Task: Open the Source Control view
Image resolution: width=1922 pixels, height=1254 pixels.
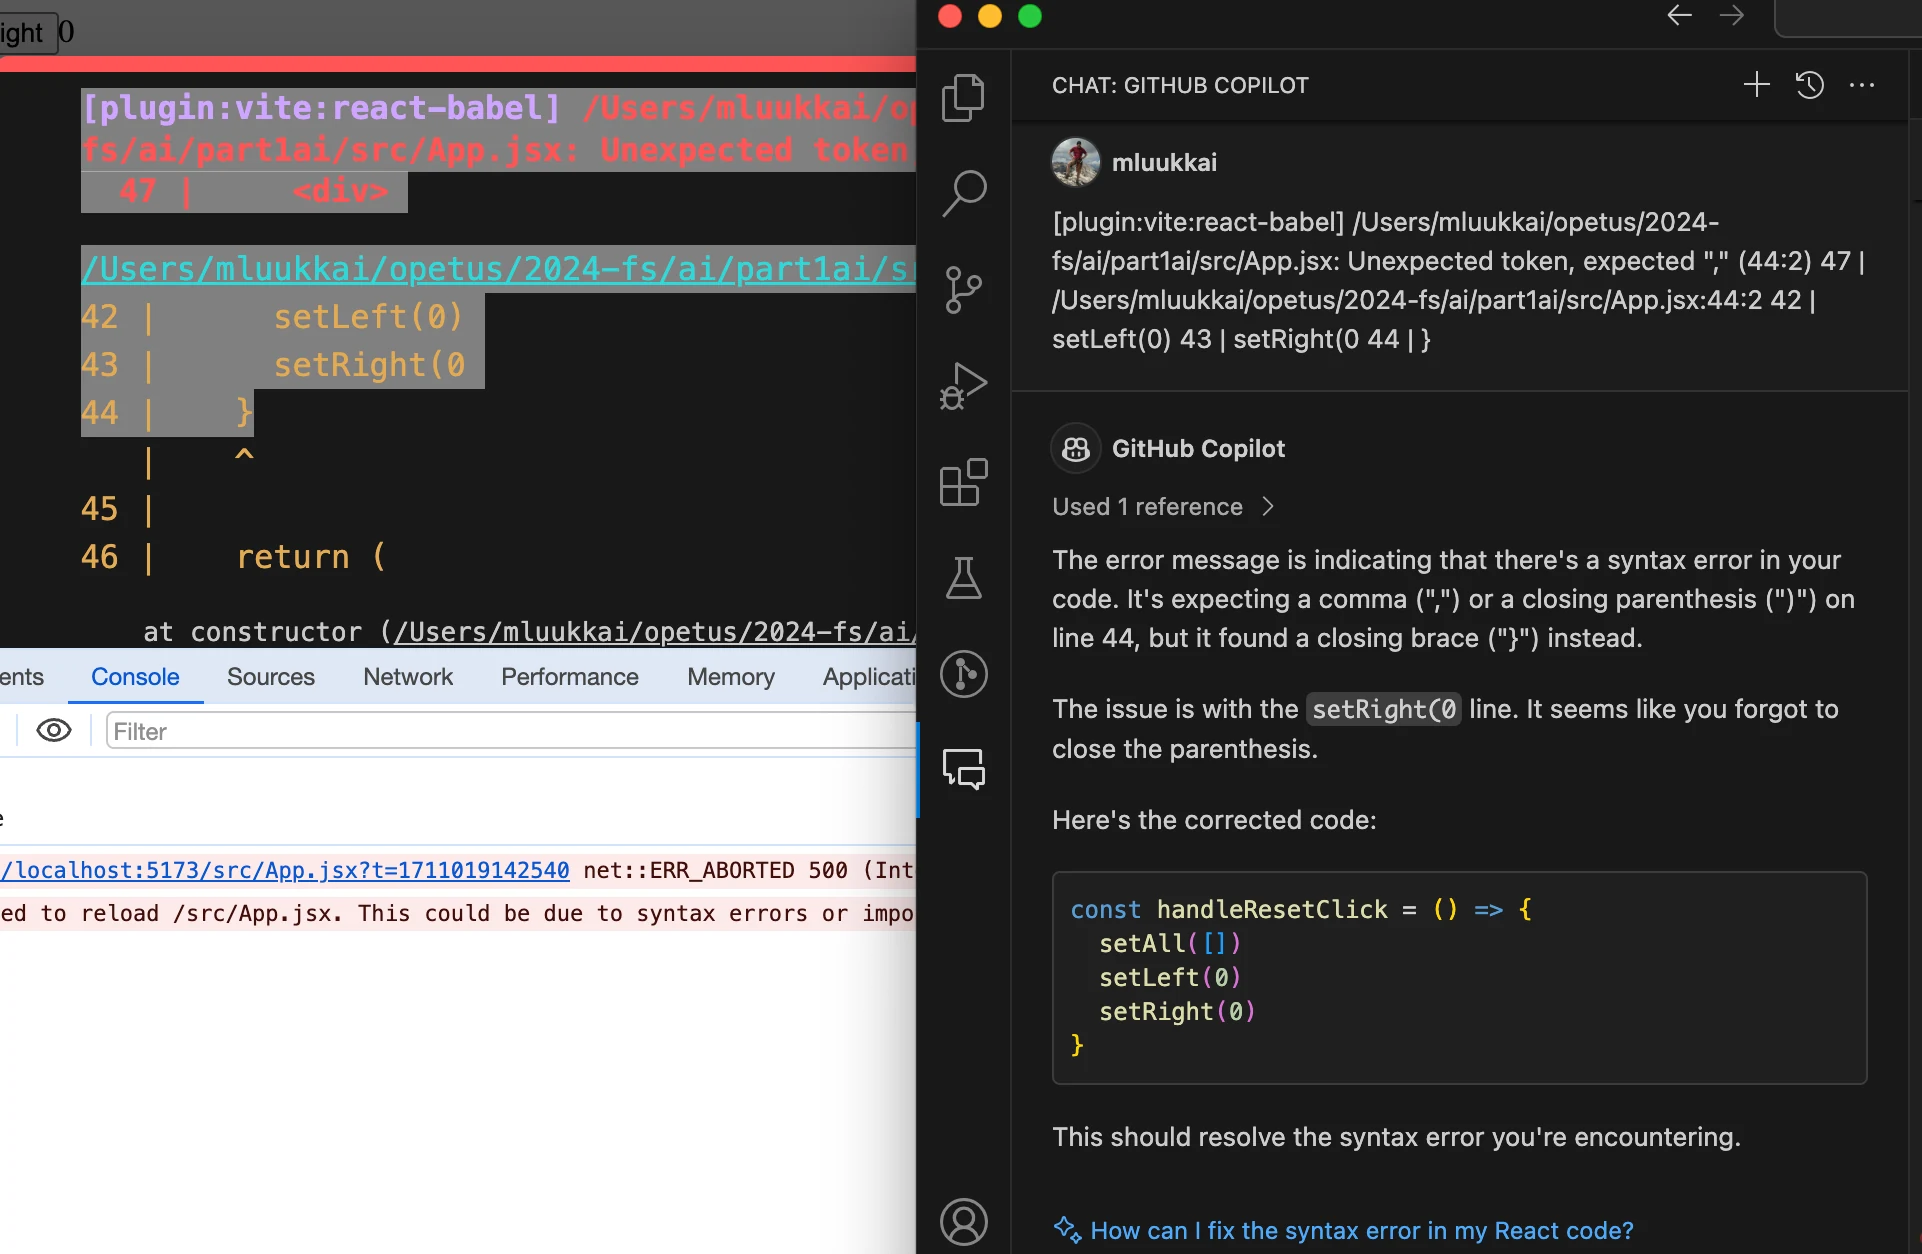Action: (x=963, y=290)
